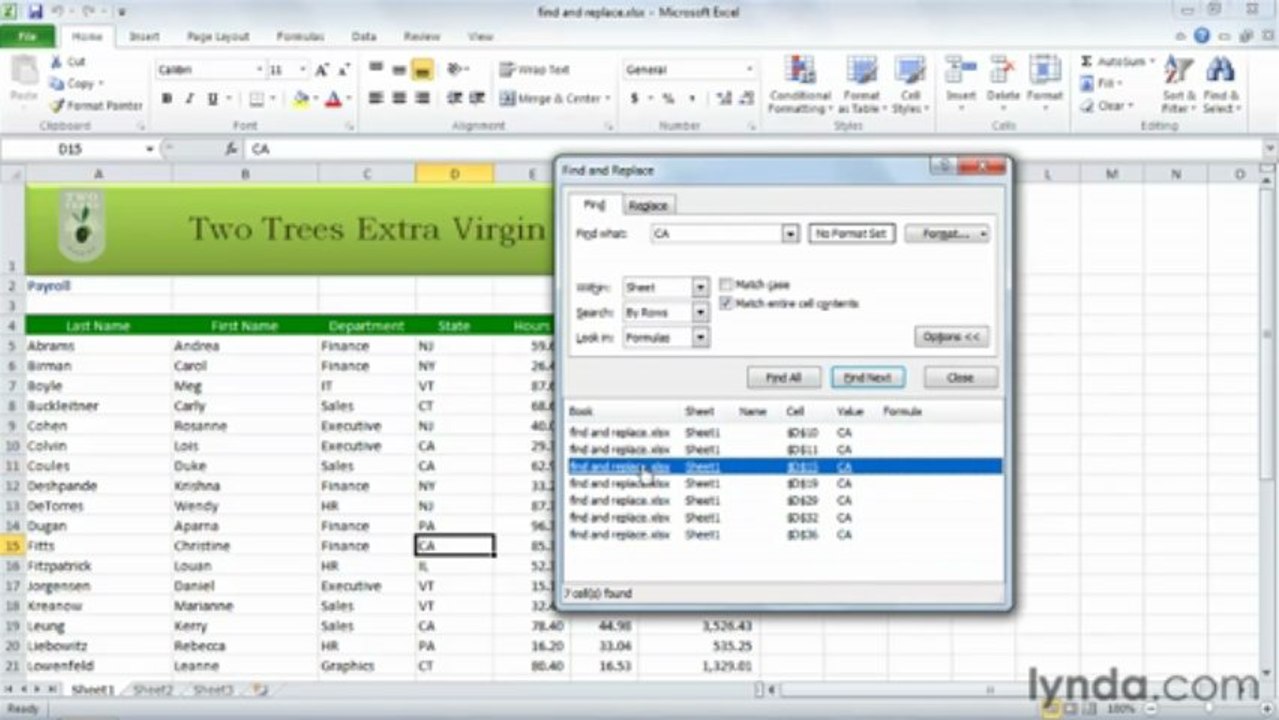Open Cell Styles gallery

click(910, 84)
